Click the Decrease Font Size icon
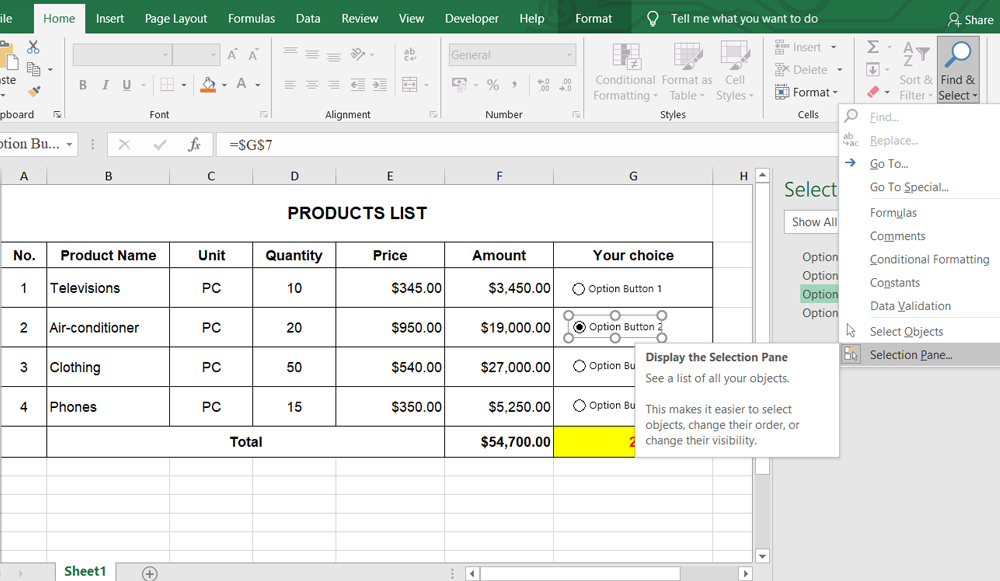Screen dimensions: 1000x581 click(x=253, y=55)
